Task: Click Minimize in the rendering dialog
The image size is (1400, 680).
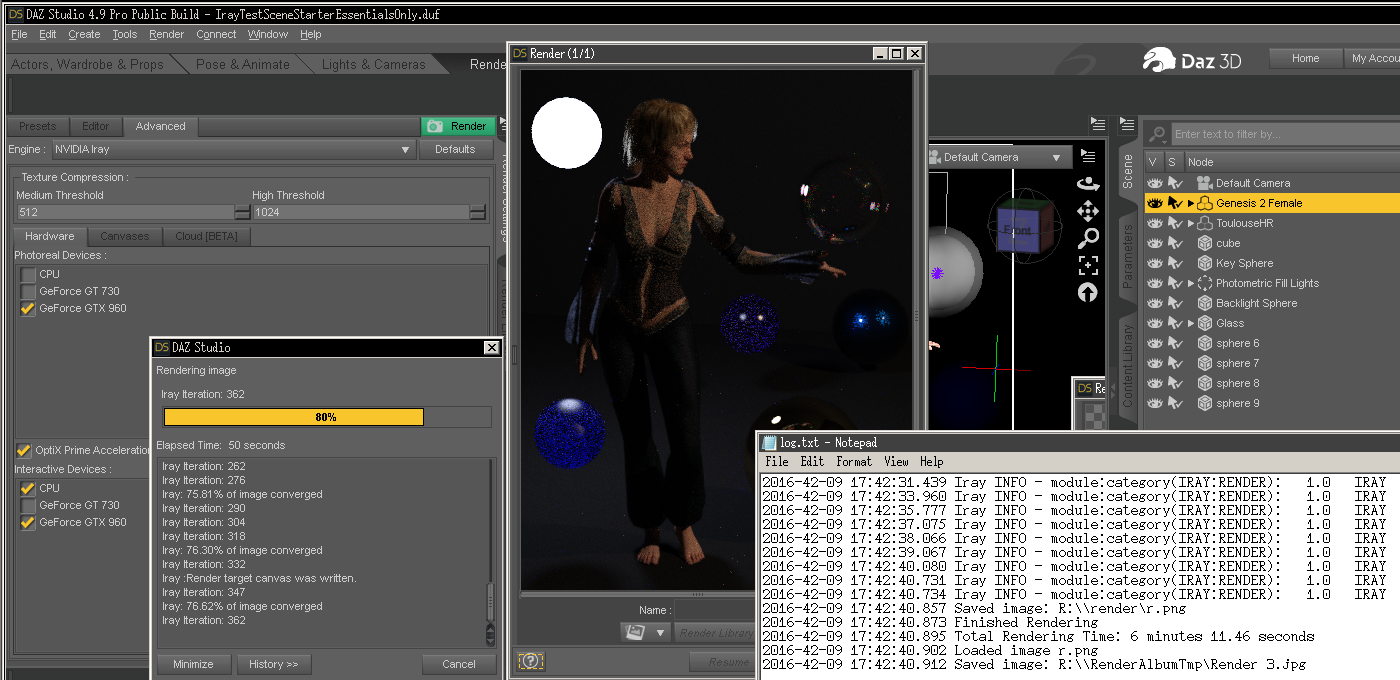Action: 193,664
